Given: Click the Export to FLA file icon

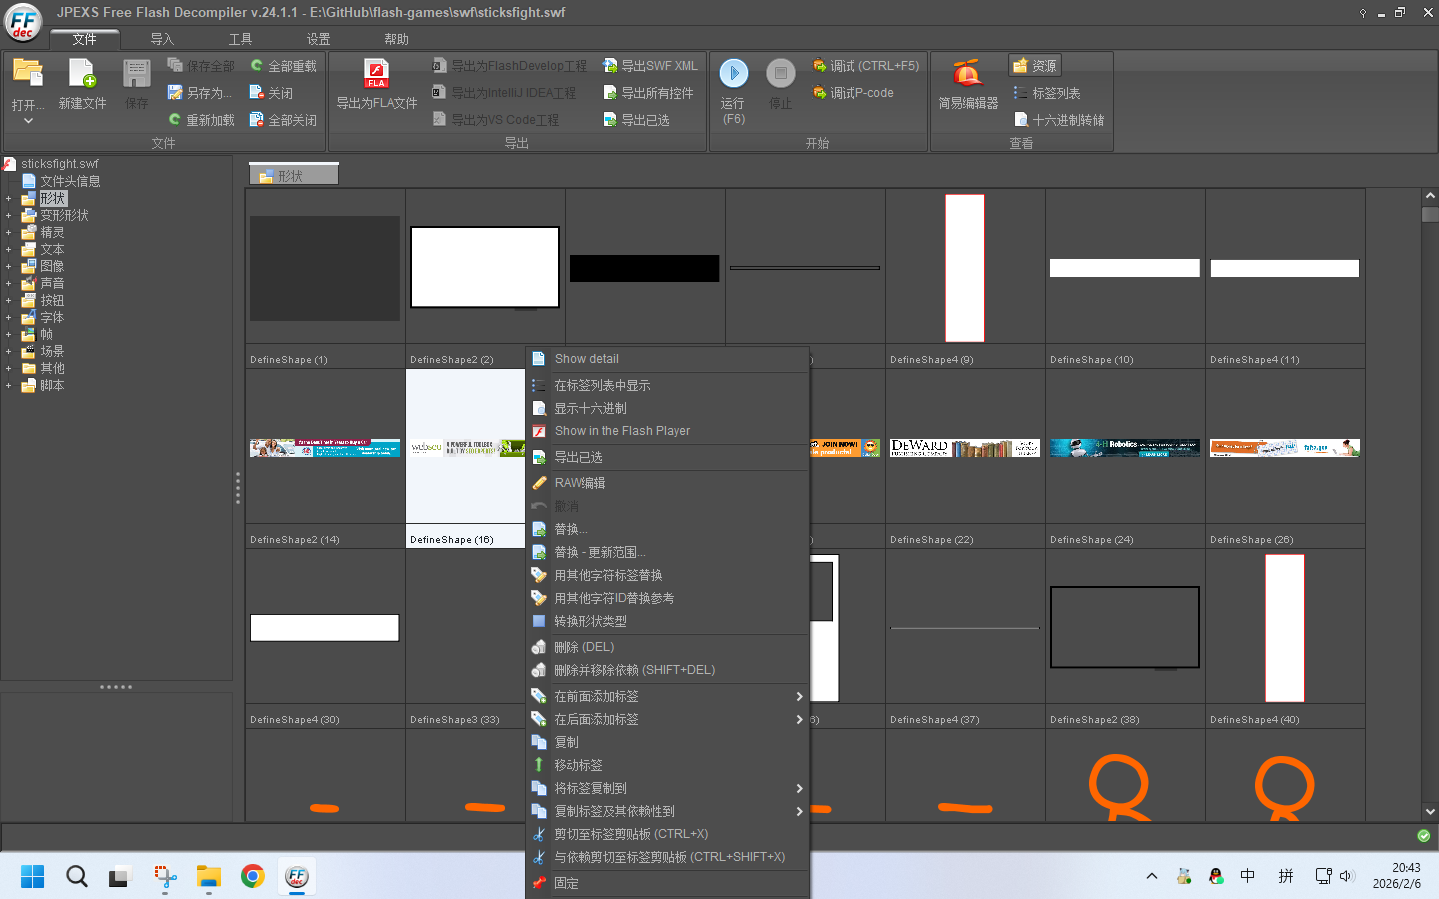Looking at the screenshot, I should pyautogui.click(x=376, y=74).
